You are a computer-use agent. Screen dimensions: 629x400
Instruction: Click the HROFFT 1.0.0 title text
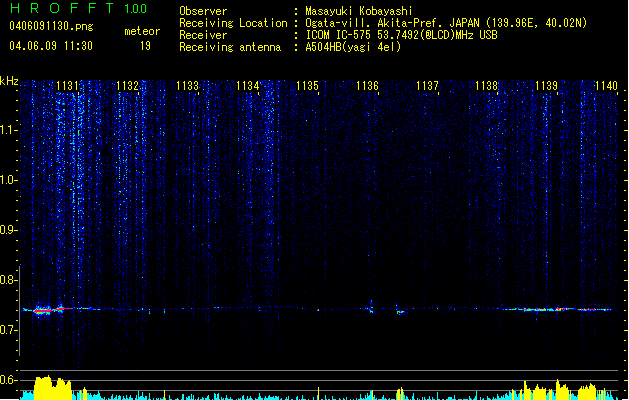pyautogui.click(x=79, y=8)
